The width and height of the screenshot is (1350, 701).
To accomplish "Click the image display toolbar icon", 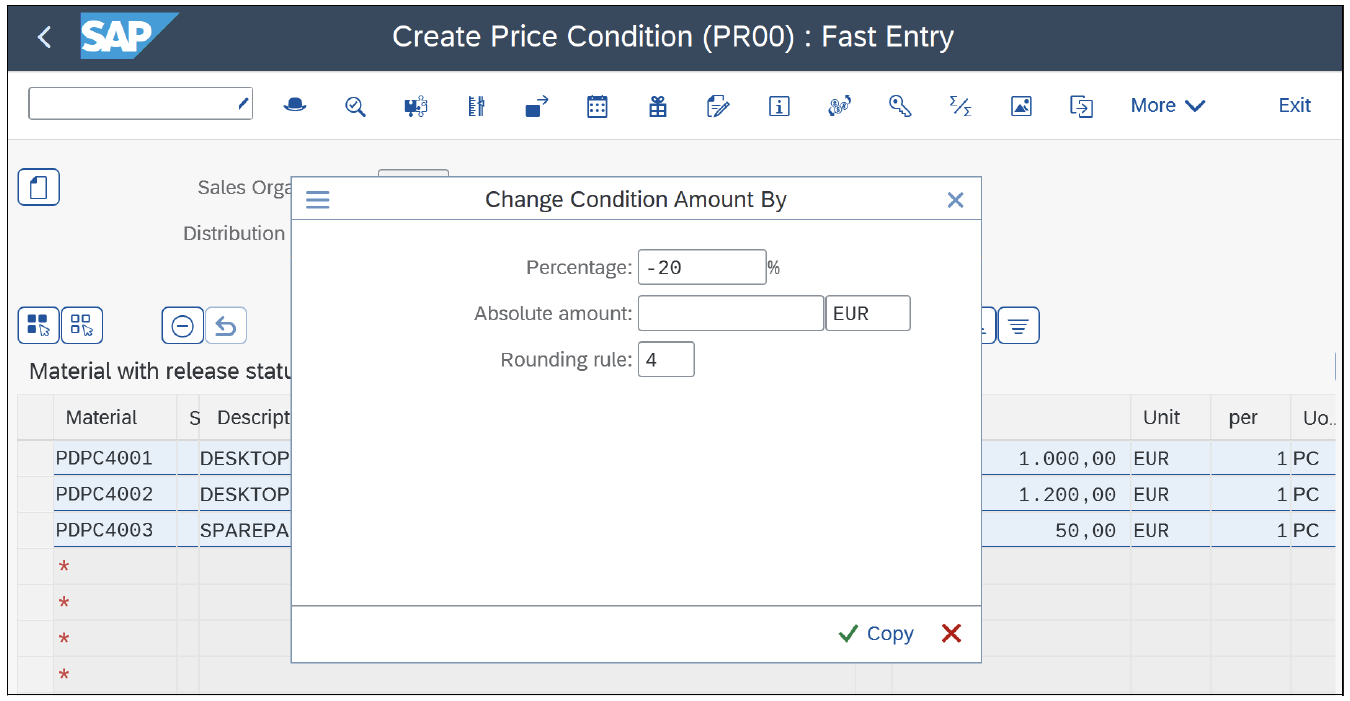I will [x=1021, y=105].
